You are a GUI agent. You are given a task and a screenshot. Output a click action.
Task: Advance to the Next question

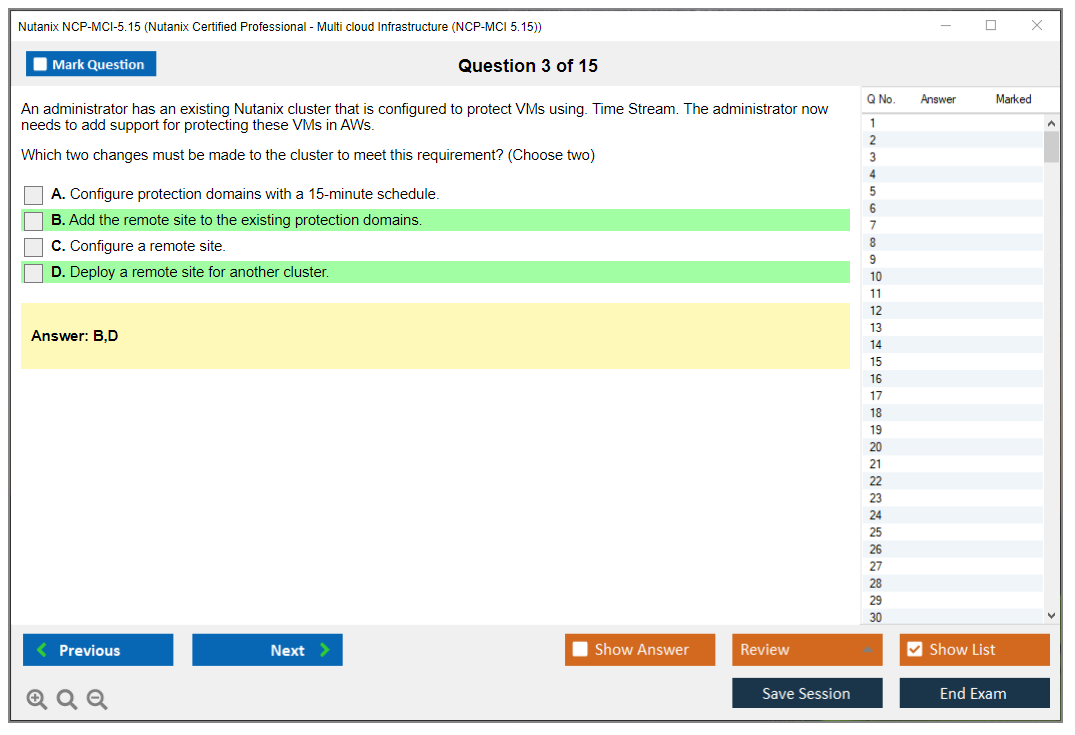pos(267,650)
